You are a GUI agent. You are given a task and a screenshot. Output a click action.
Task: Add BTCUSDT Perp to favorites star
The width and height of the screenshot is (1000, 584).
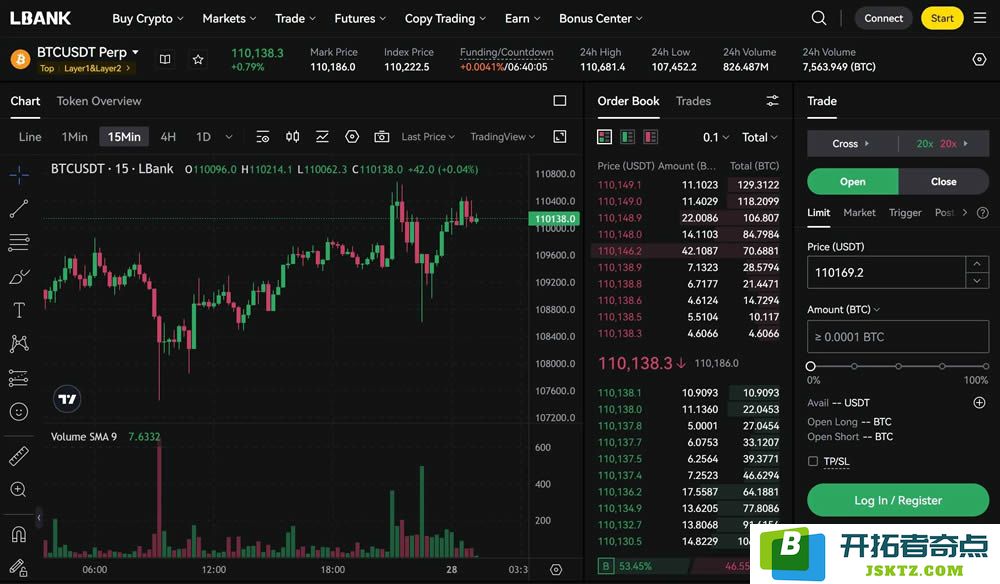(x=198, y=59)
